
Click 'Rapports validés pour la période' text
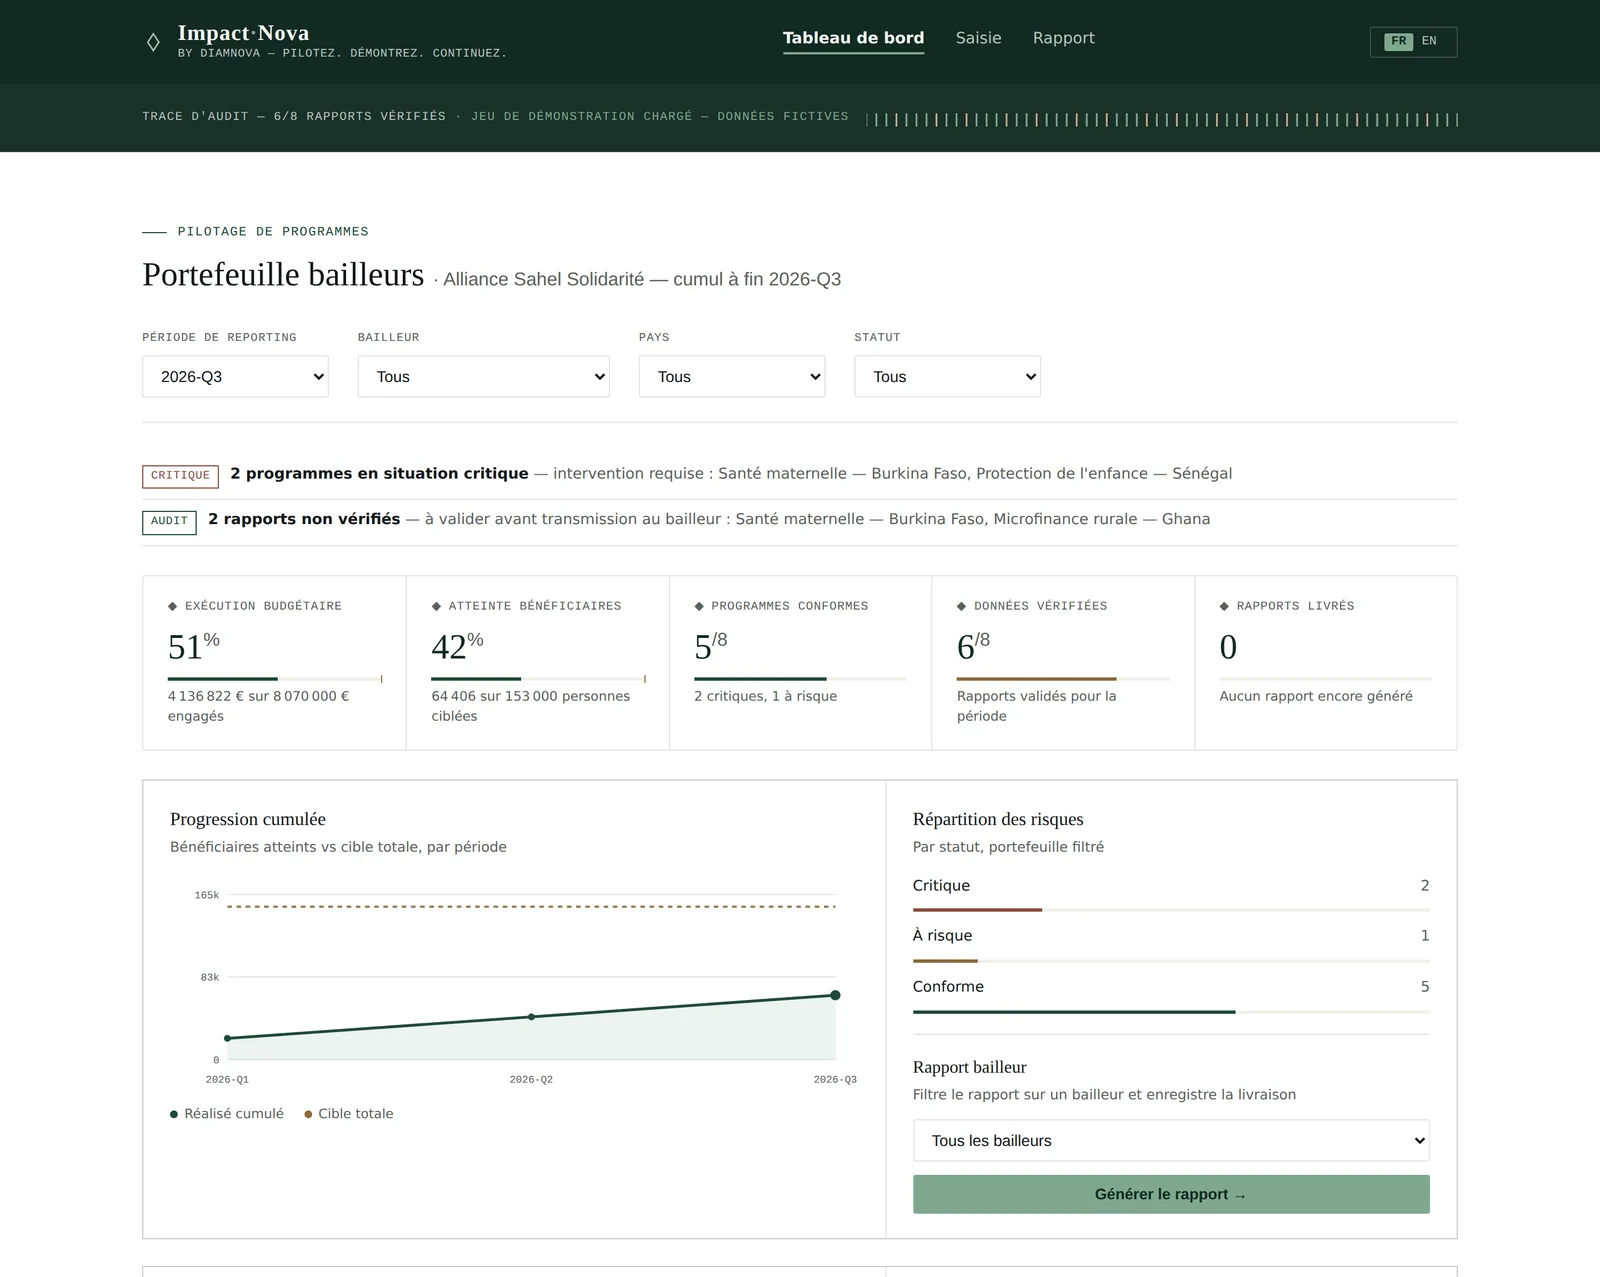[1036, 706]
